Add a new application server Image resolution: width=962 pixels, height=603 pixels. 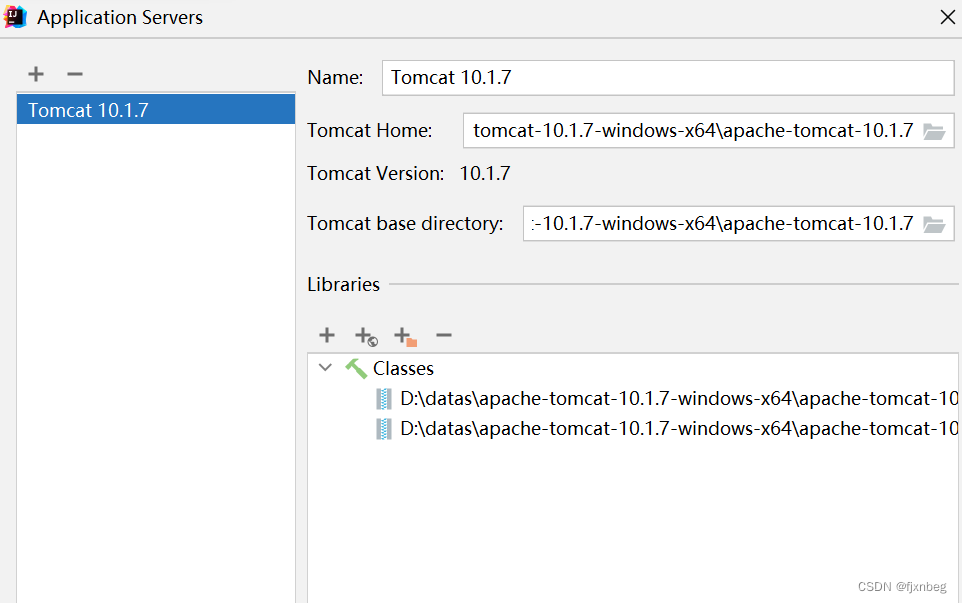coord(36,74)
